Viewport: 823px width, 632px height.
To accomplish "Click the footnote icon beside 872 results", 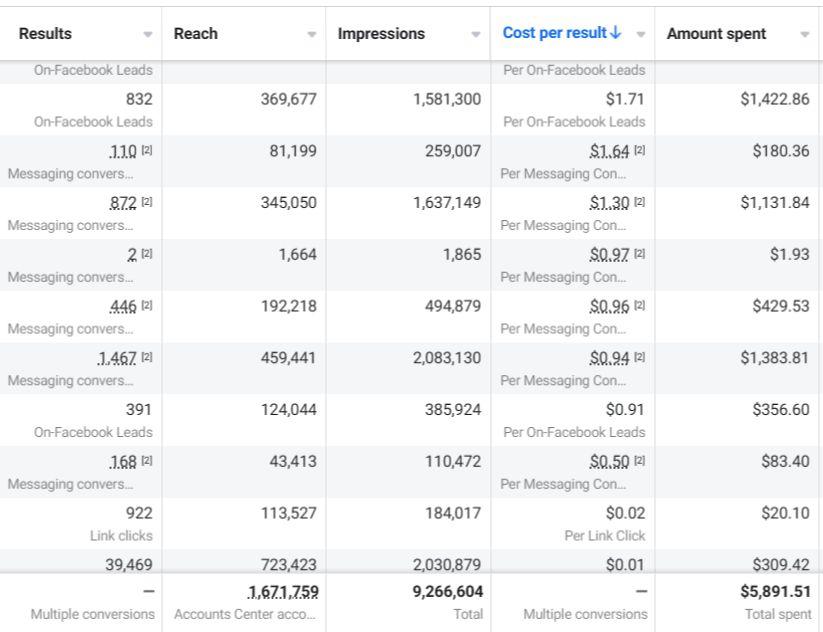I will pos(147,203).
